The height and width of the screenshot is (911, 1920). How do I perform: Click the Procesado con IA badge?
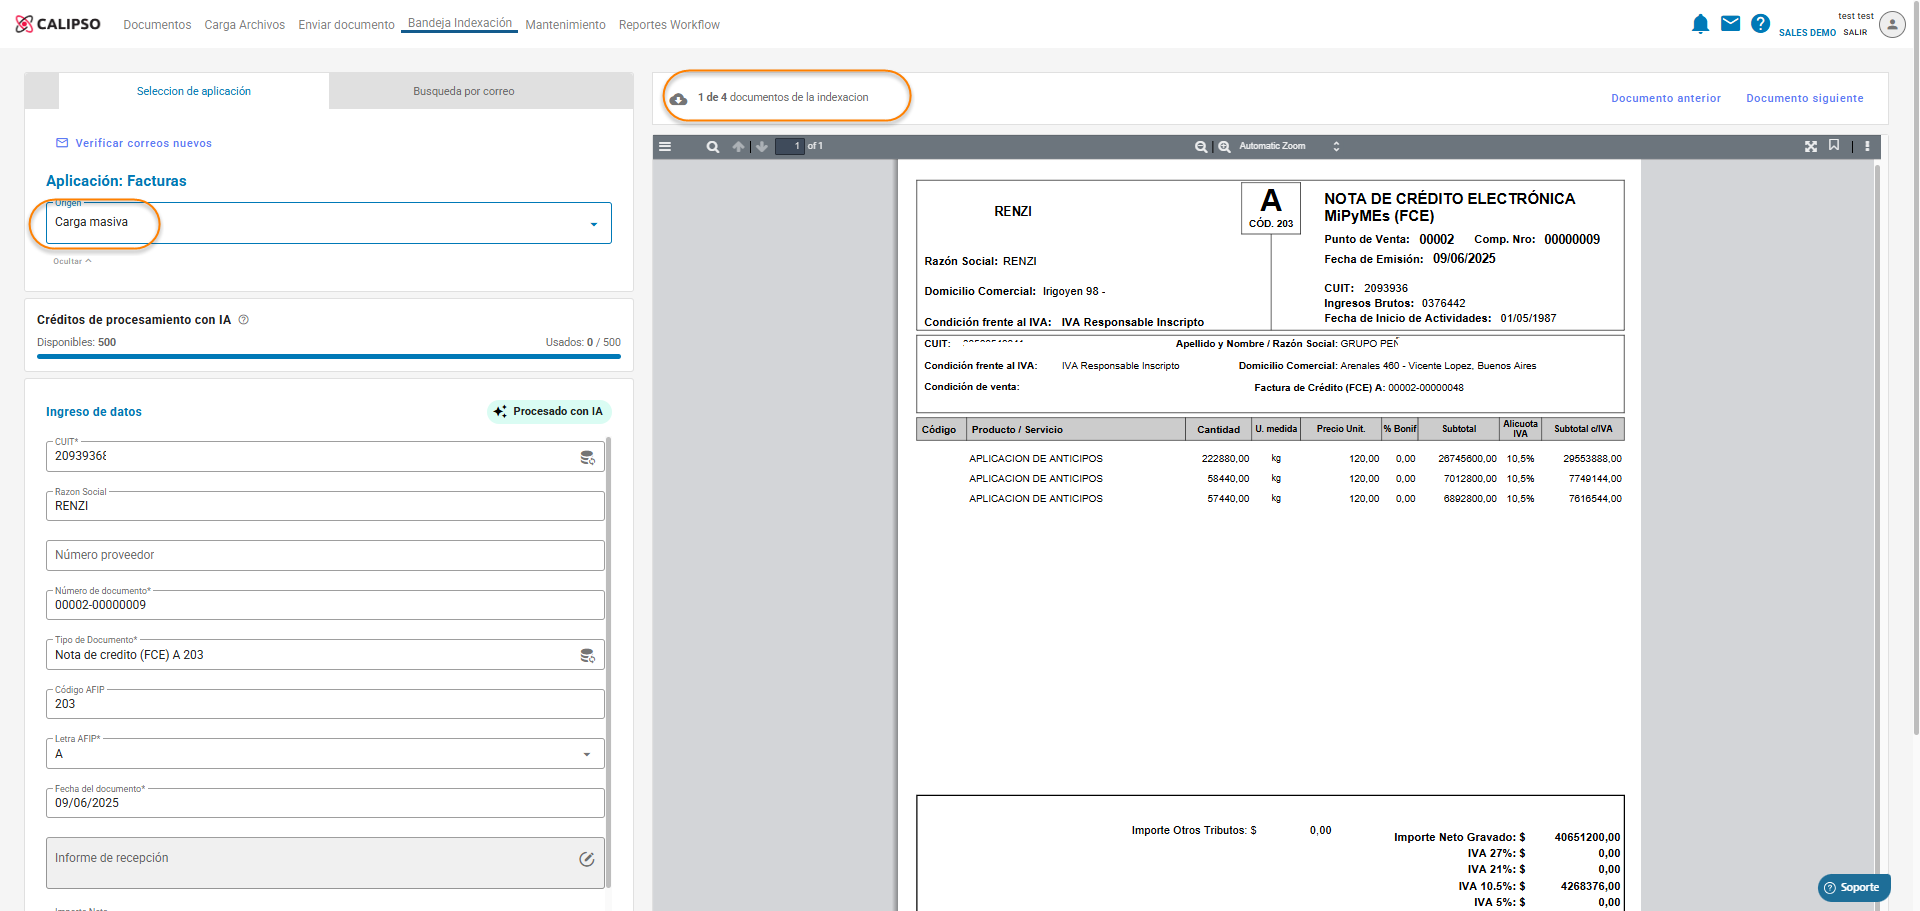tap(549, 411)
